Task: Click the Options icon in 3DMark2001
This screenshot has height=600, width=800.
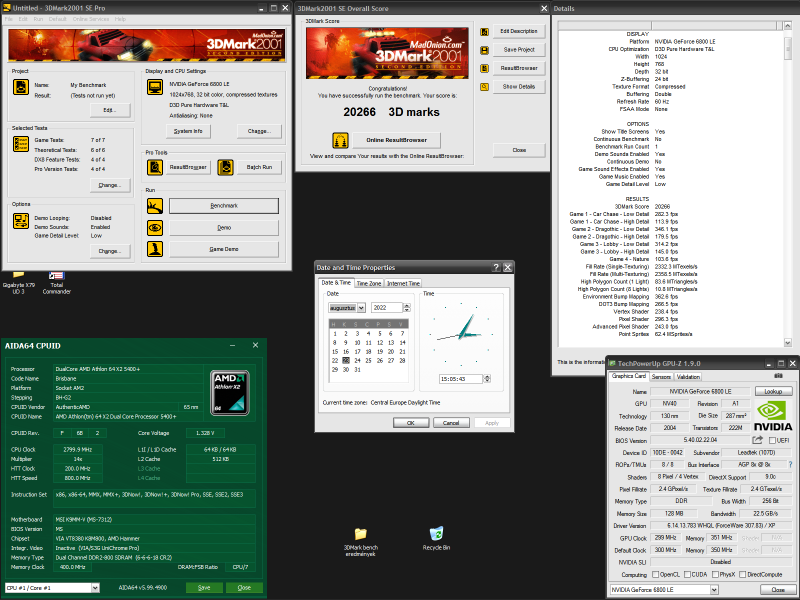Action: [21, 221]
